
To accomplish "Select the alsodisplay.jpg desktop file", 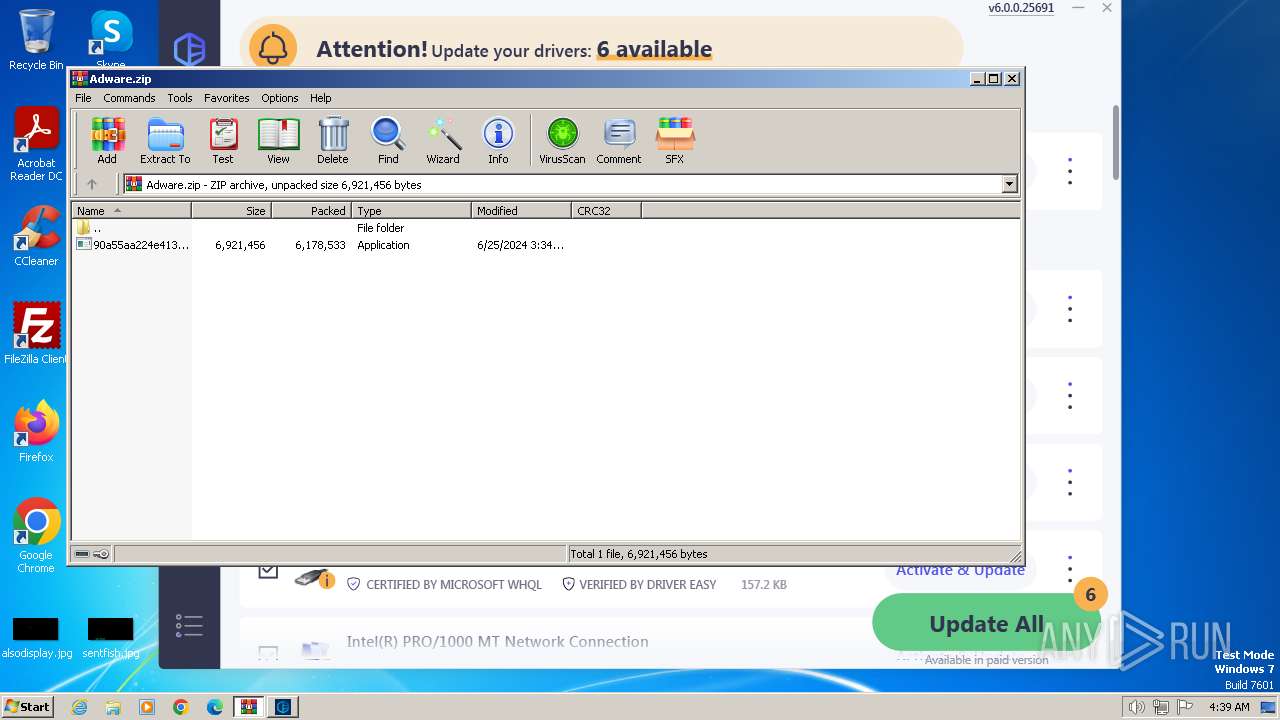I will (36, 638).
